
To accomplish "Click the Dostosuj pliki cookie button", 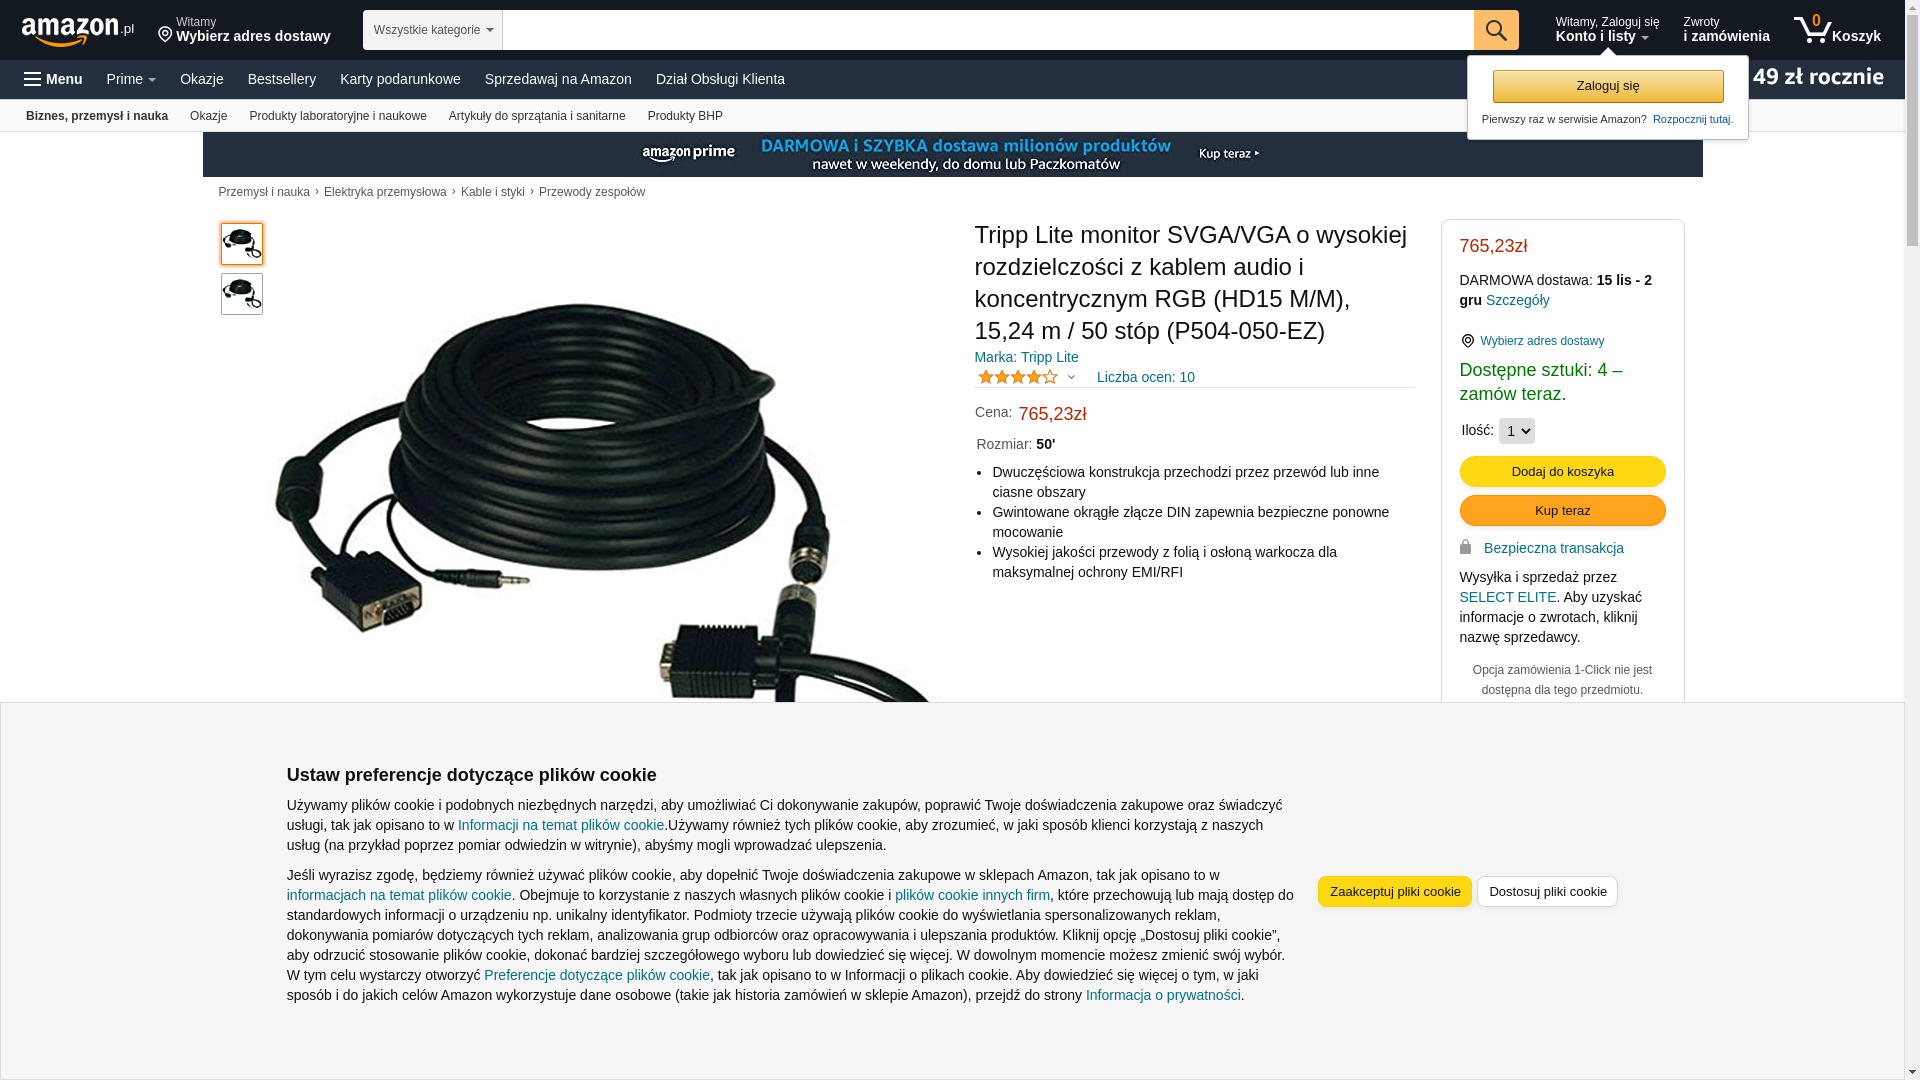I will (x=1547, y=892).
